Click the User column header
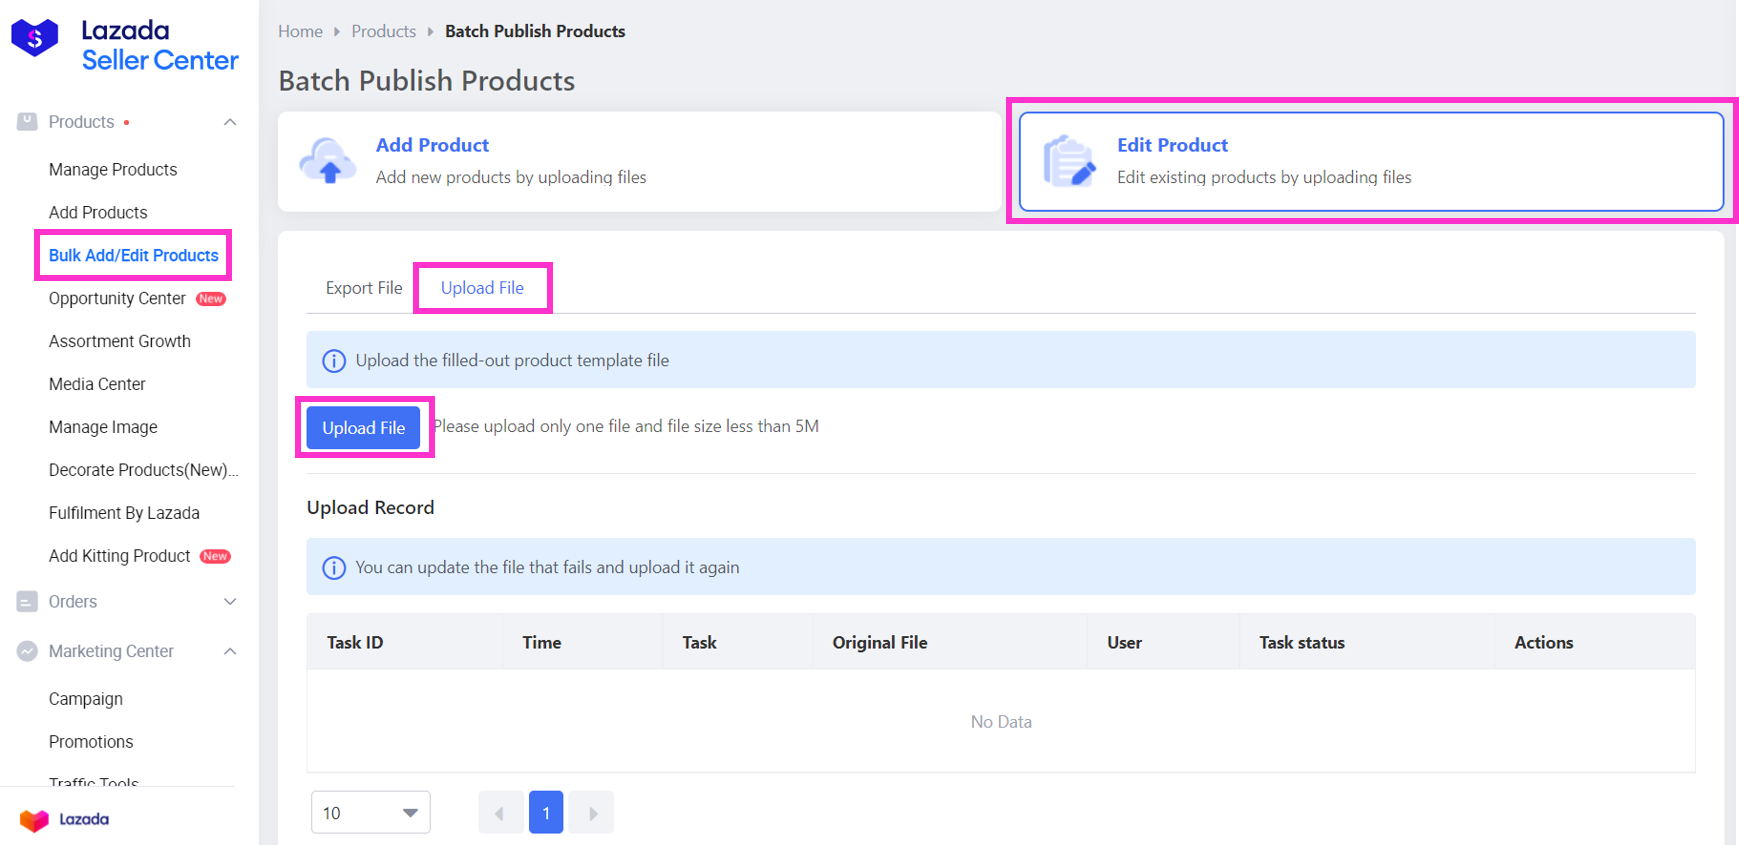 1124,643
